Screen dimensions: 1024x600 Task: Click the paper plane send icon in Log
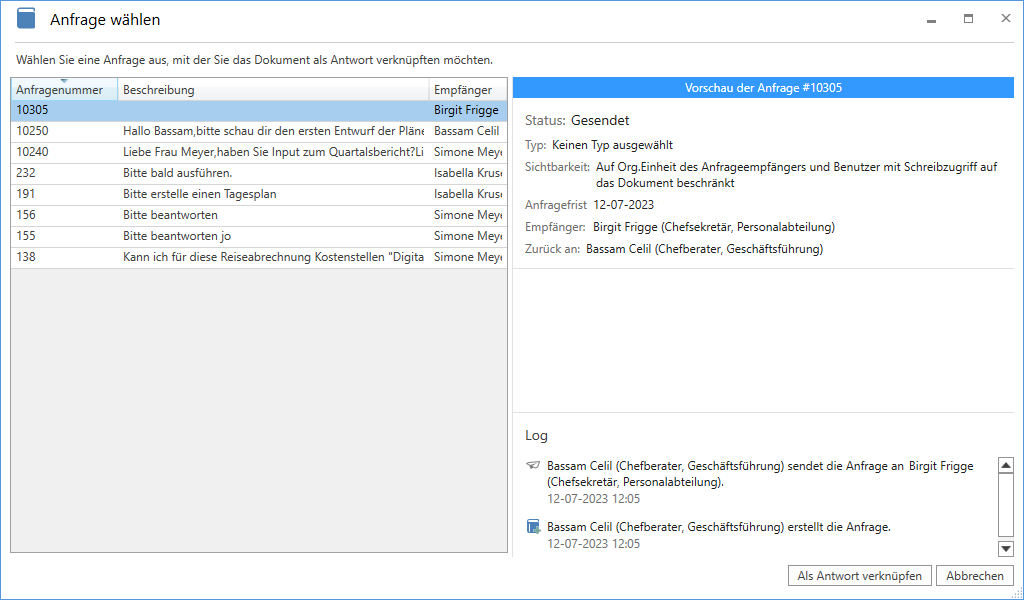click(x=533, y=466)
